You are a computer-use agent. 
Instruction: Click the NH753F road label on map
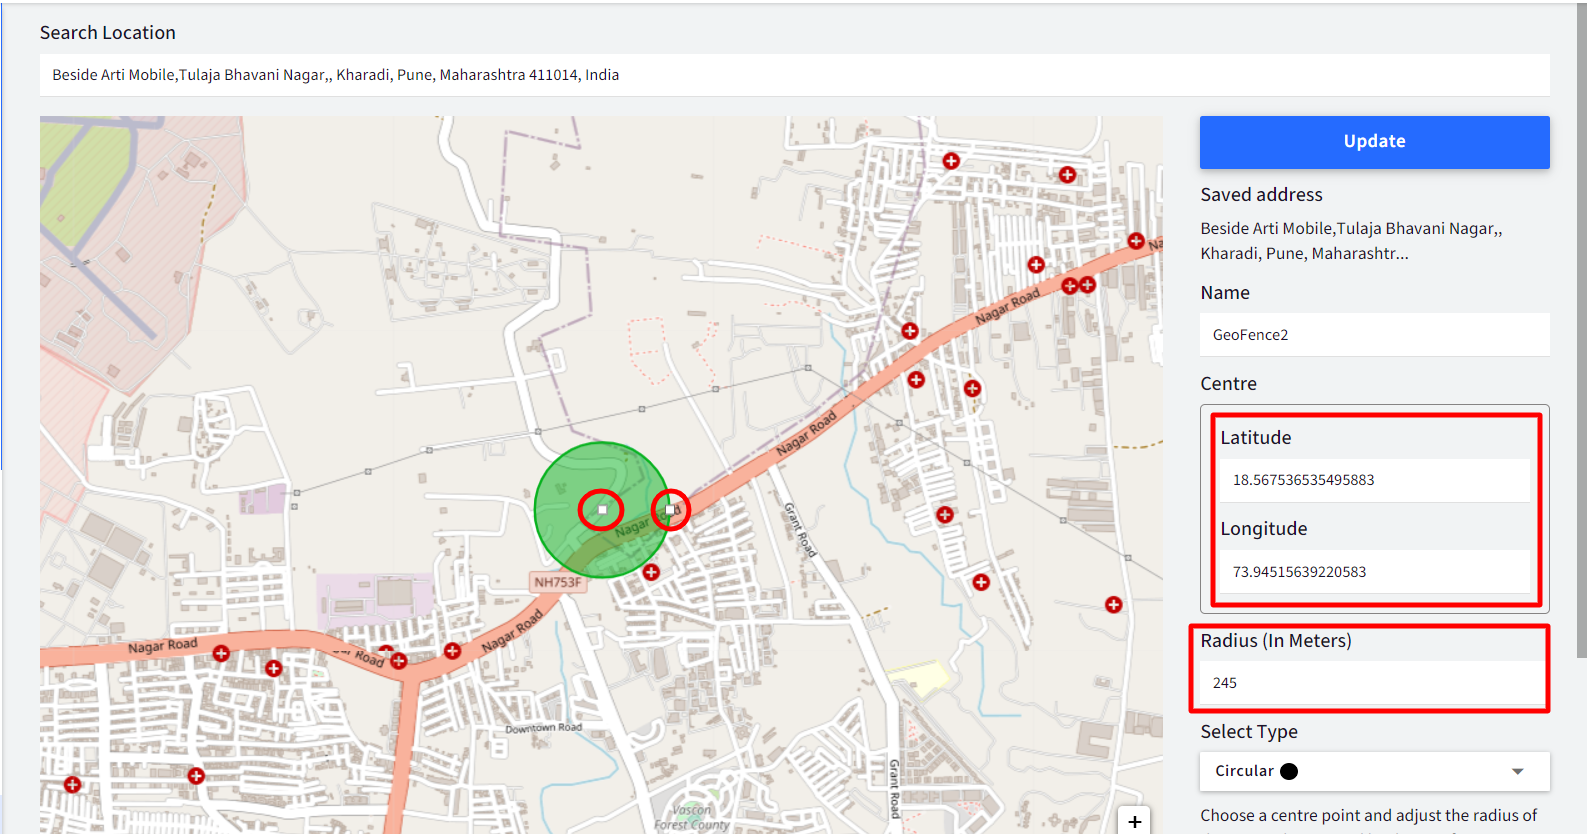[557, 582]
